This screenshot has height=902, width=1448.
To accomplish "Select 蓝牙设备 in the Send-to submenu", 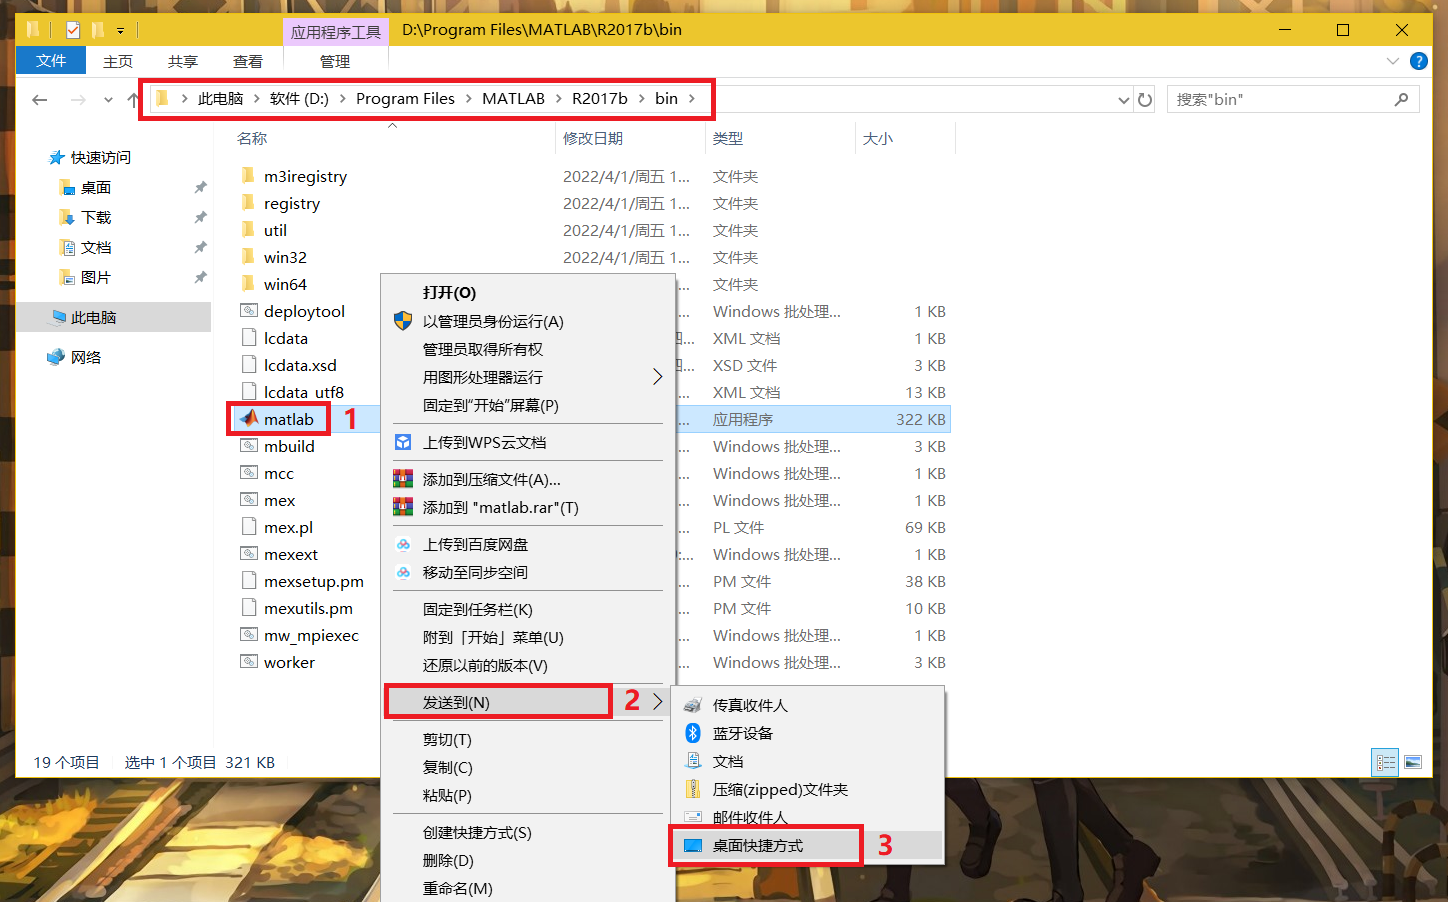I will point(742,733).
